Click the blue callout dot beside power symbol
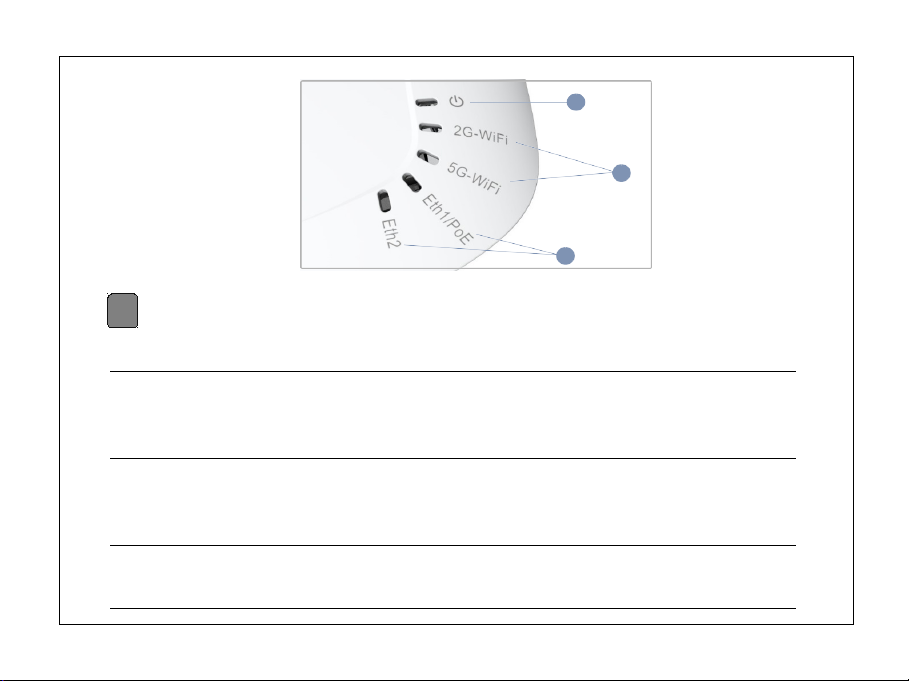Viewport: 909px width, 681px height. pos(576,102)
